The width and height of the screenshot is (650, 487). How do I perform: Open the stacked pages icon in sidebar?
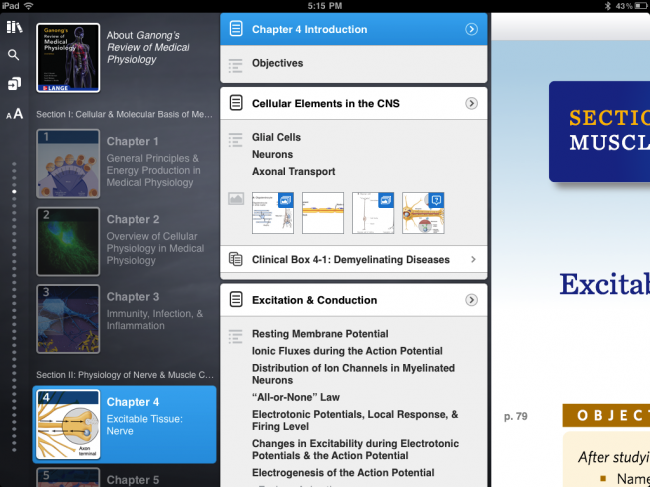tap(14, 84)
